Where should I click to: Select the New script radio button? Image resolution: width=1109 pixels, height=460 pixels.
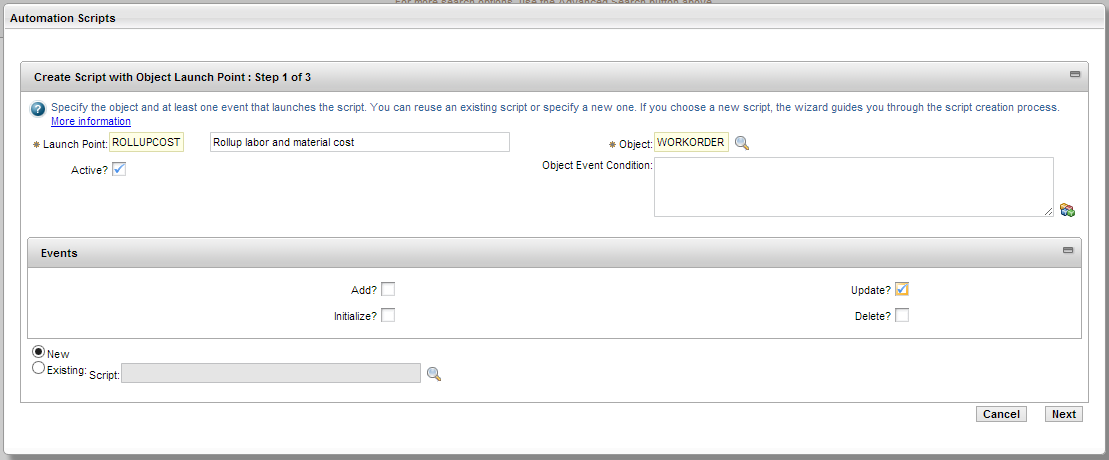[x=39, y=352]
